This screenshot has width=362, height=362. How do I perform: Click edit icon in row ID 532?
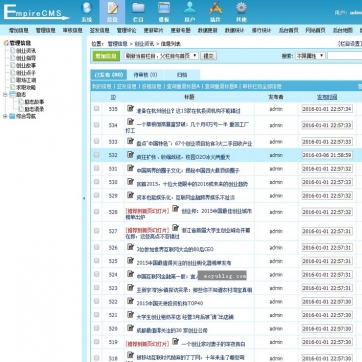[130, 155]
